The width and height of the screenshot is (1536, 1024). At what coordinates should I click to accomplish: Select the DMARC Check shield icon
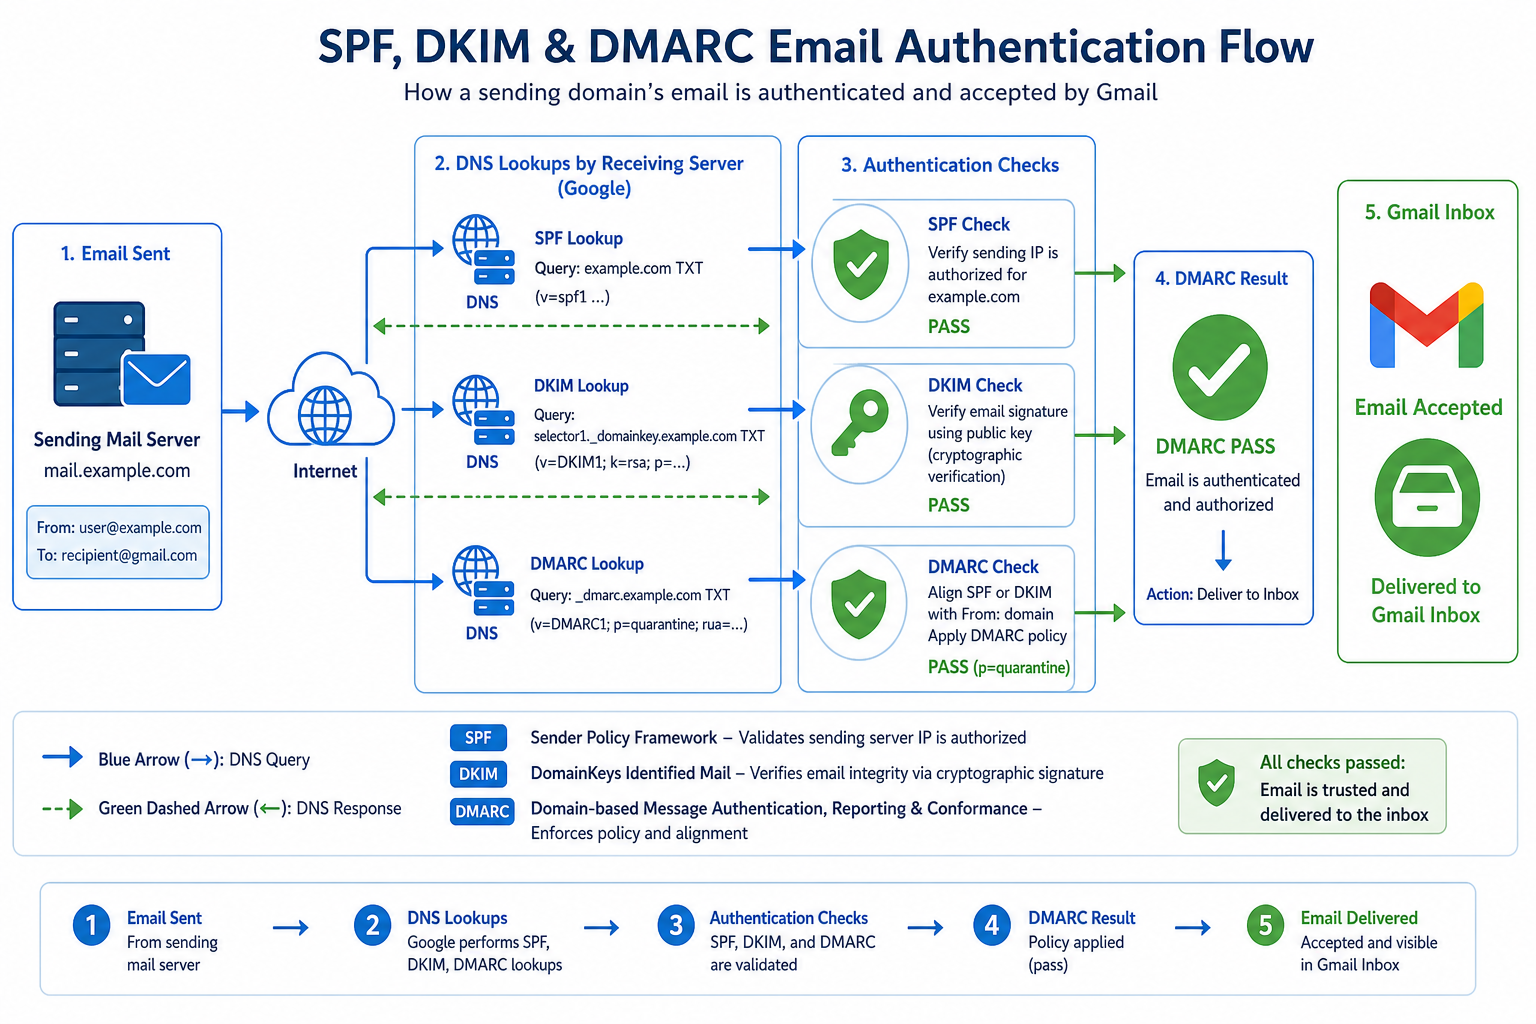(x=859, y=603)
